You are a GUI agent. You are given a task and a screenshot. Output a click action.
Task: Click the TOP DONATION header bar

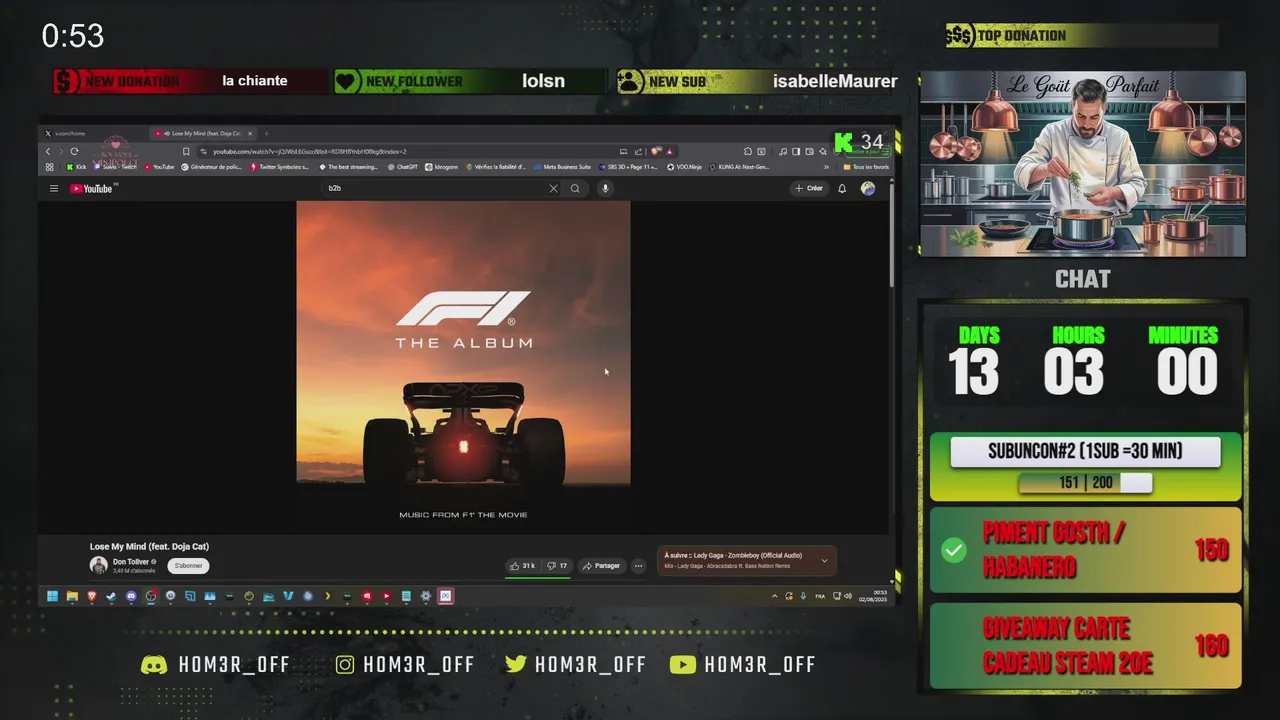(x=1082, y=36)
